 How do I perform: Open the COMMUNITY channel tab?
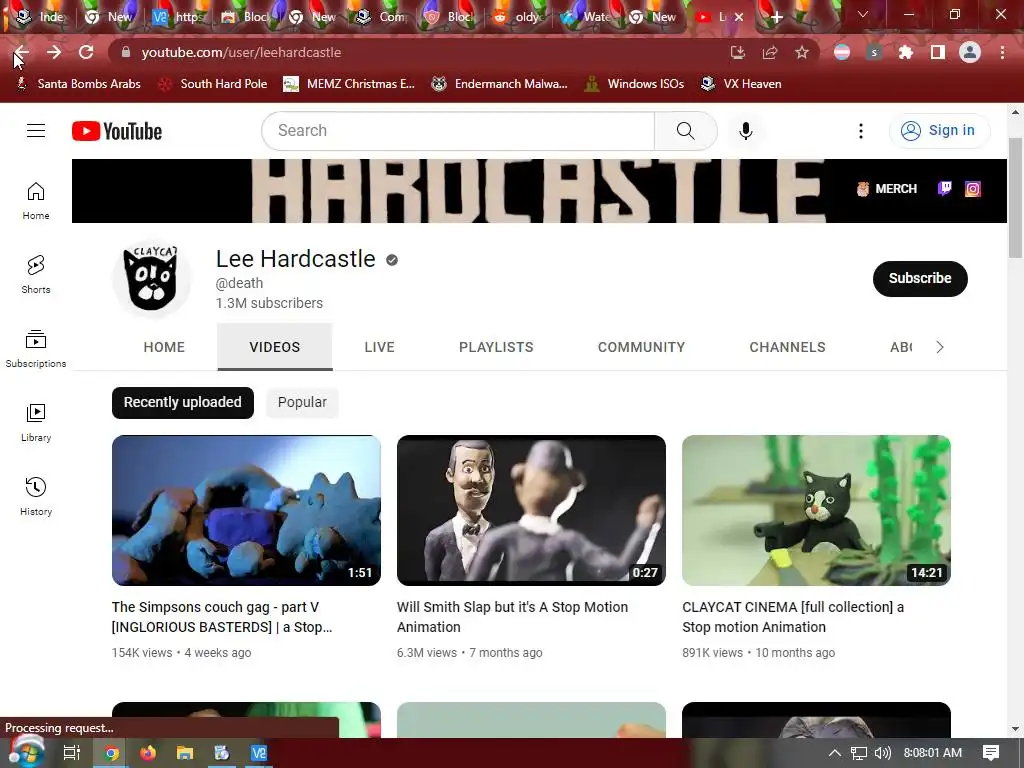[x=641, y=347]
